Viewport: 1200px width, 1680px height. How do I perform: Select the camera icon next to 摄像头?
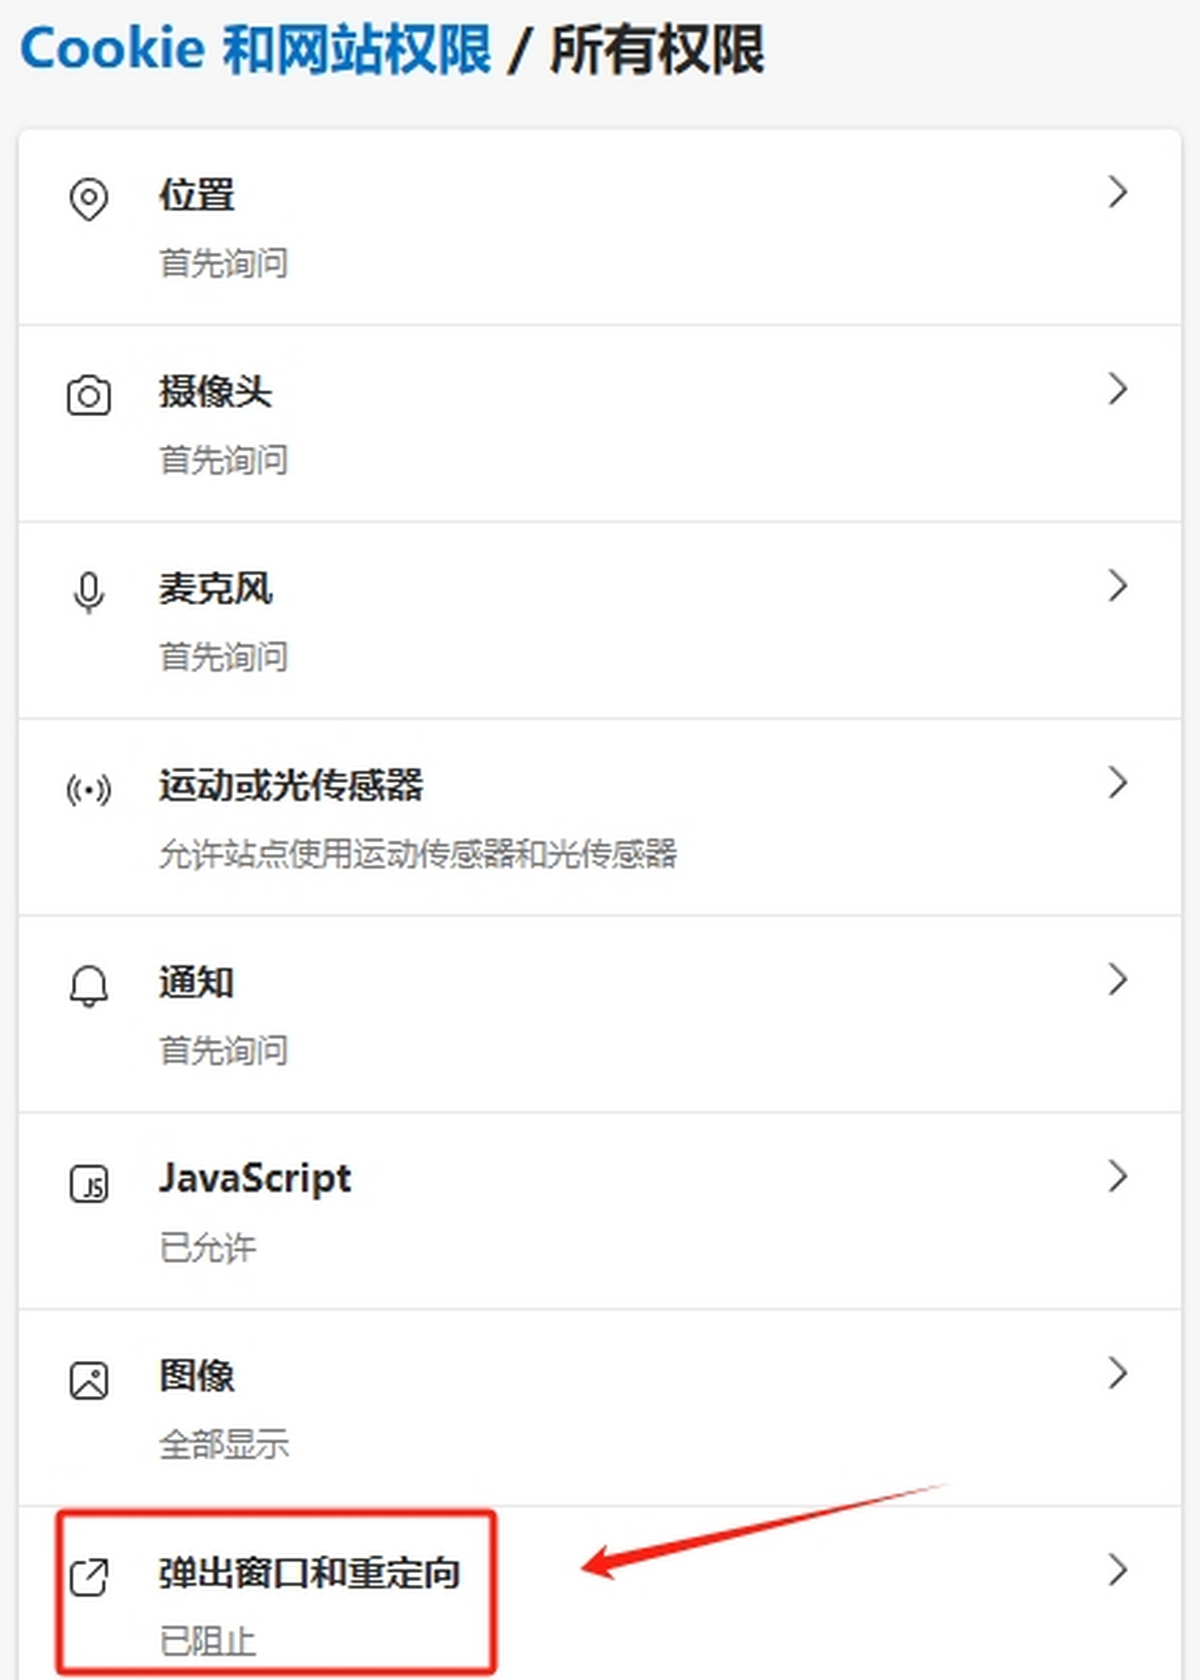click(x=88, y=395)
